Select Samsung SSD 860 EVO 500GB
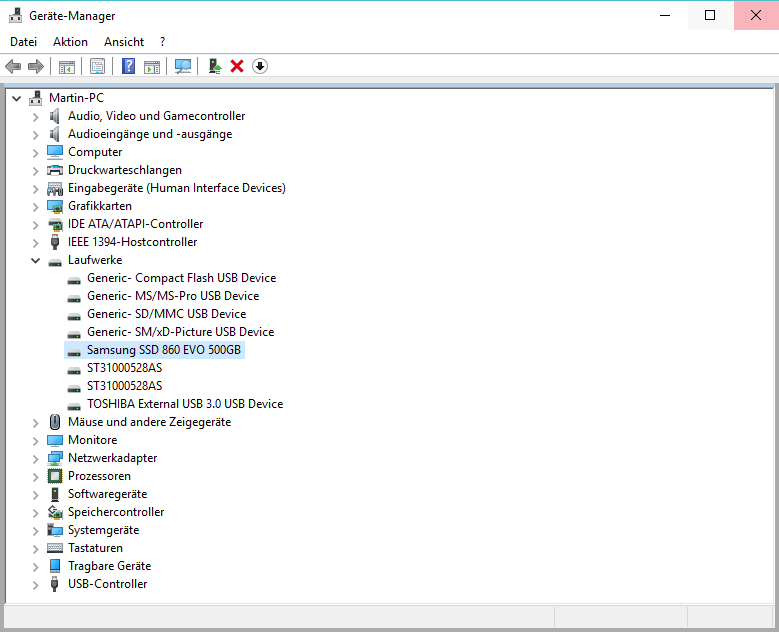The height and width of the screenshot is (632, 779). (x=164, y=350)
